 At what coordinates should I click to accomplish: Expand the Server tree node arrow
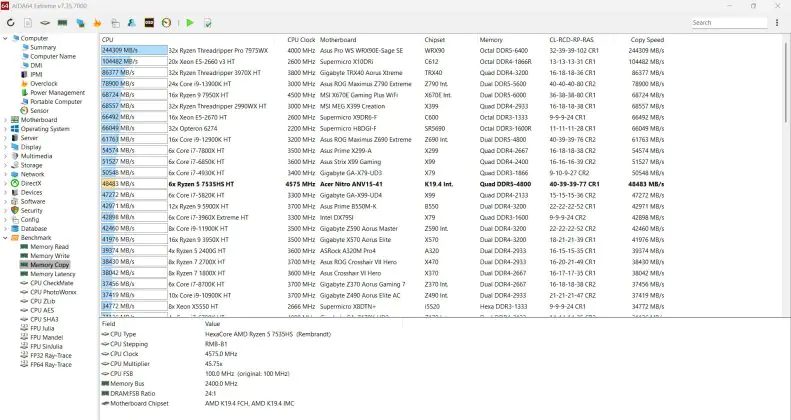pos(6,138)
